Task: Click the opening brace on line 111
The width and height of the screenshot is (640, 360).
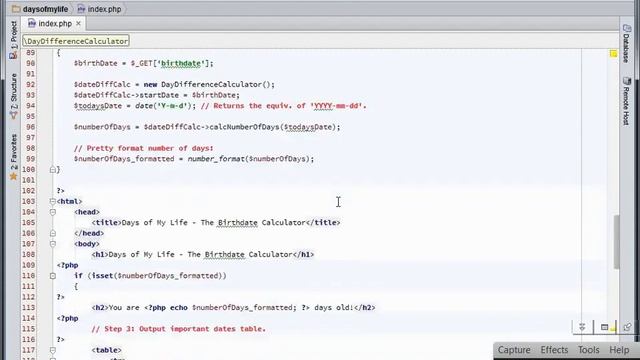Action: point(76,286)
